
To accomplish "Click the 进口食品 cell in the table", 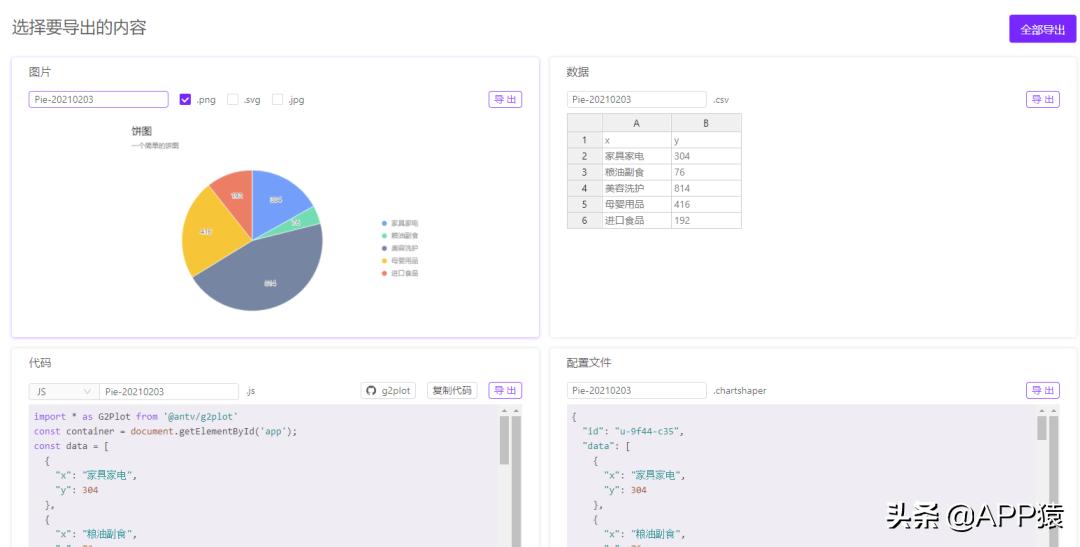I will coord(636,220).
